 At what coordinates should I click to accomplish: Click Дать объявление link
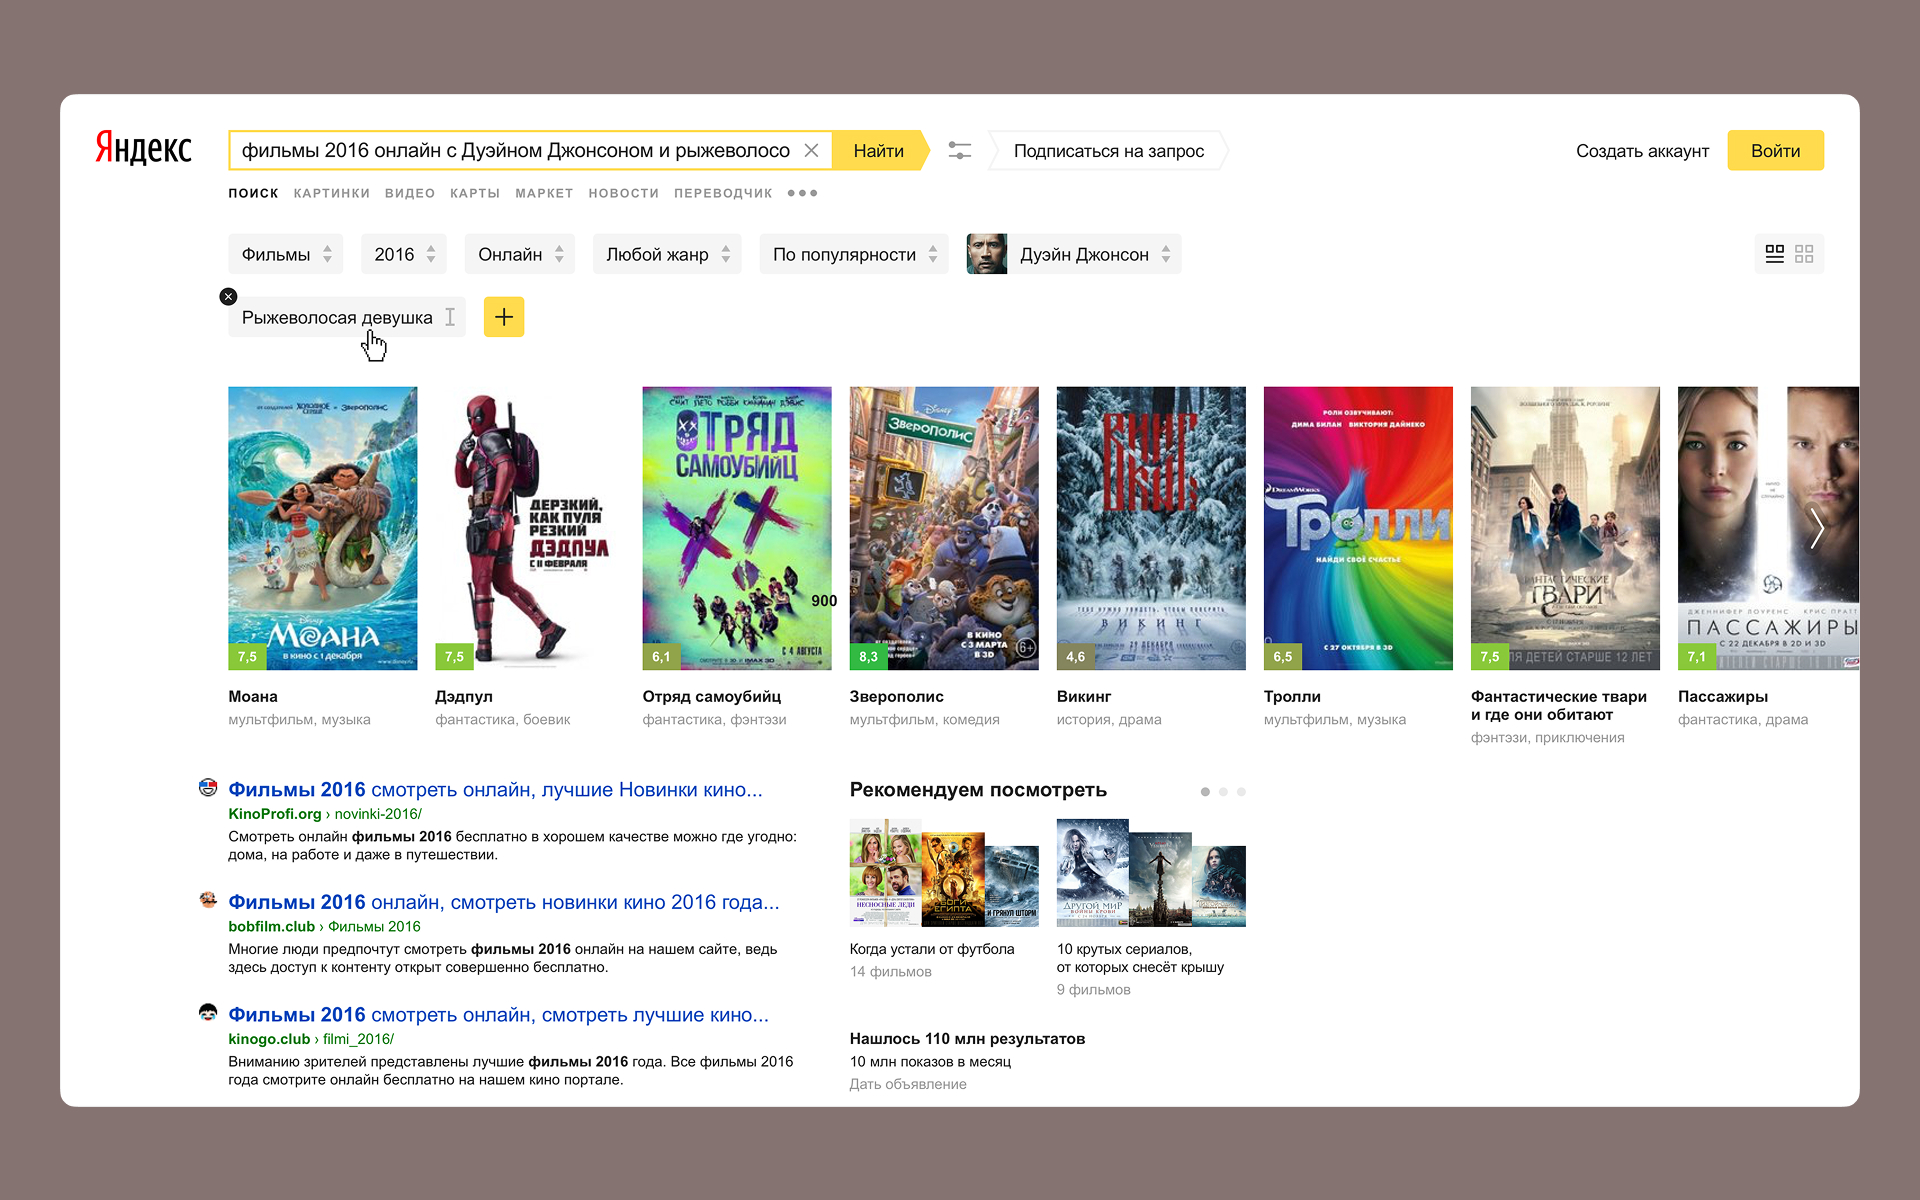click(908, 1084)
